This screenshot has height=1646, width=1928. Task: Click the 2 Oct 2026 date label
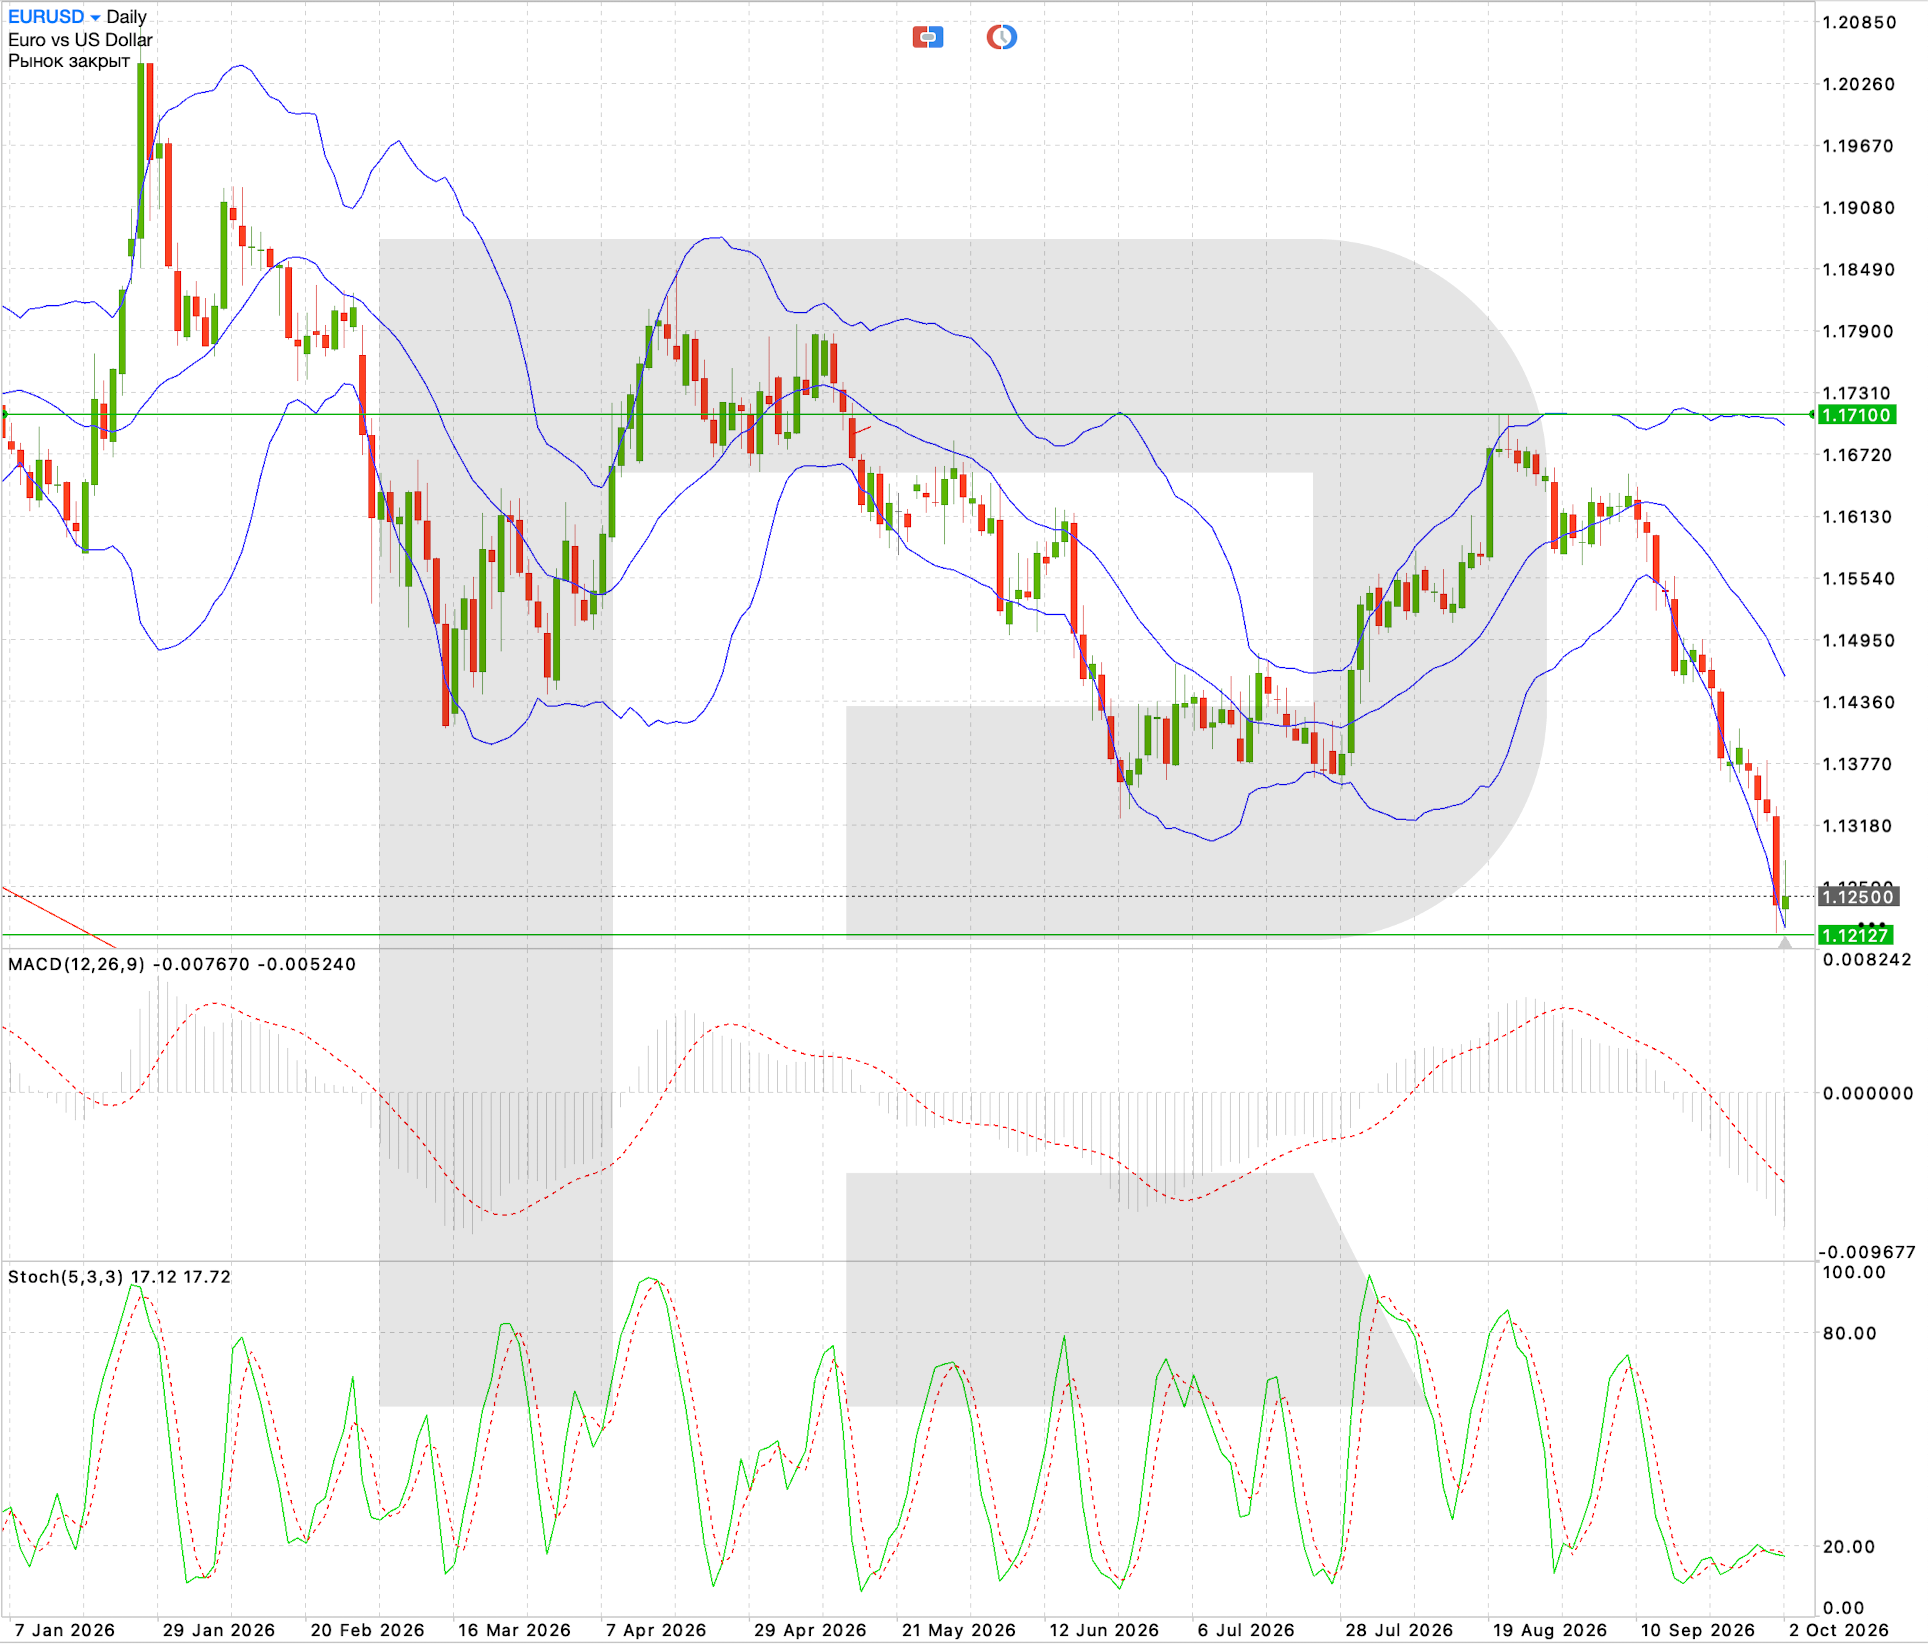pos(1839,1630)
